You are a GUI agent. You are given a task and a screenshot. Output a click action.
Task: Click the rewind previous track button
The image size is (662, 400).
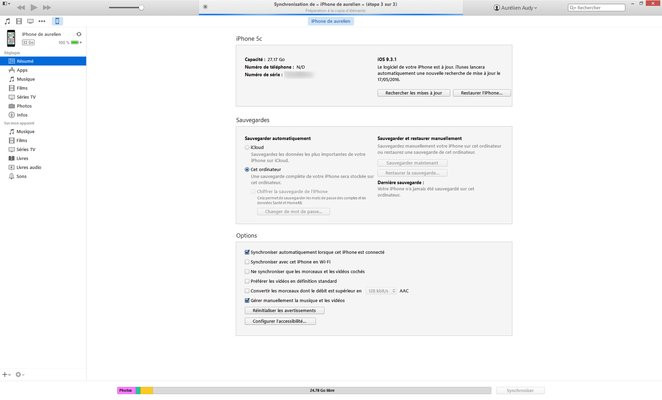point(21,8)
